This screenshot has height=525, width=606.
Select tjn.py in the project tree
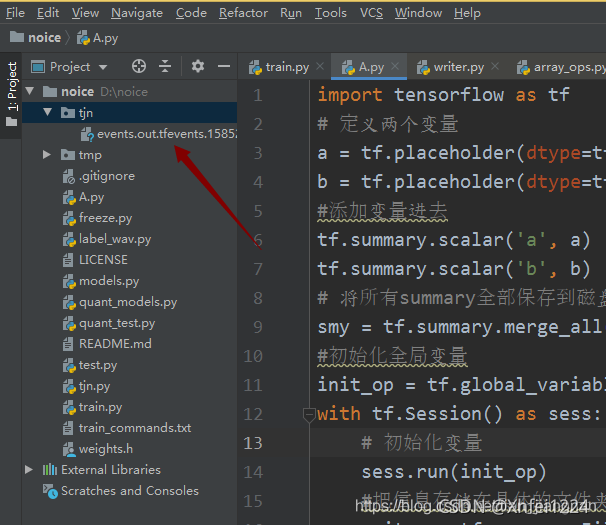tap(86, 386)
